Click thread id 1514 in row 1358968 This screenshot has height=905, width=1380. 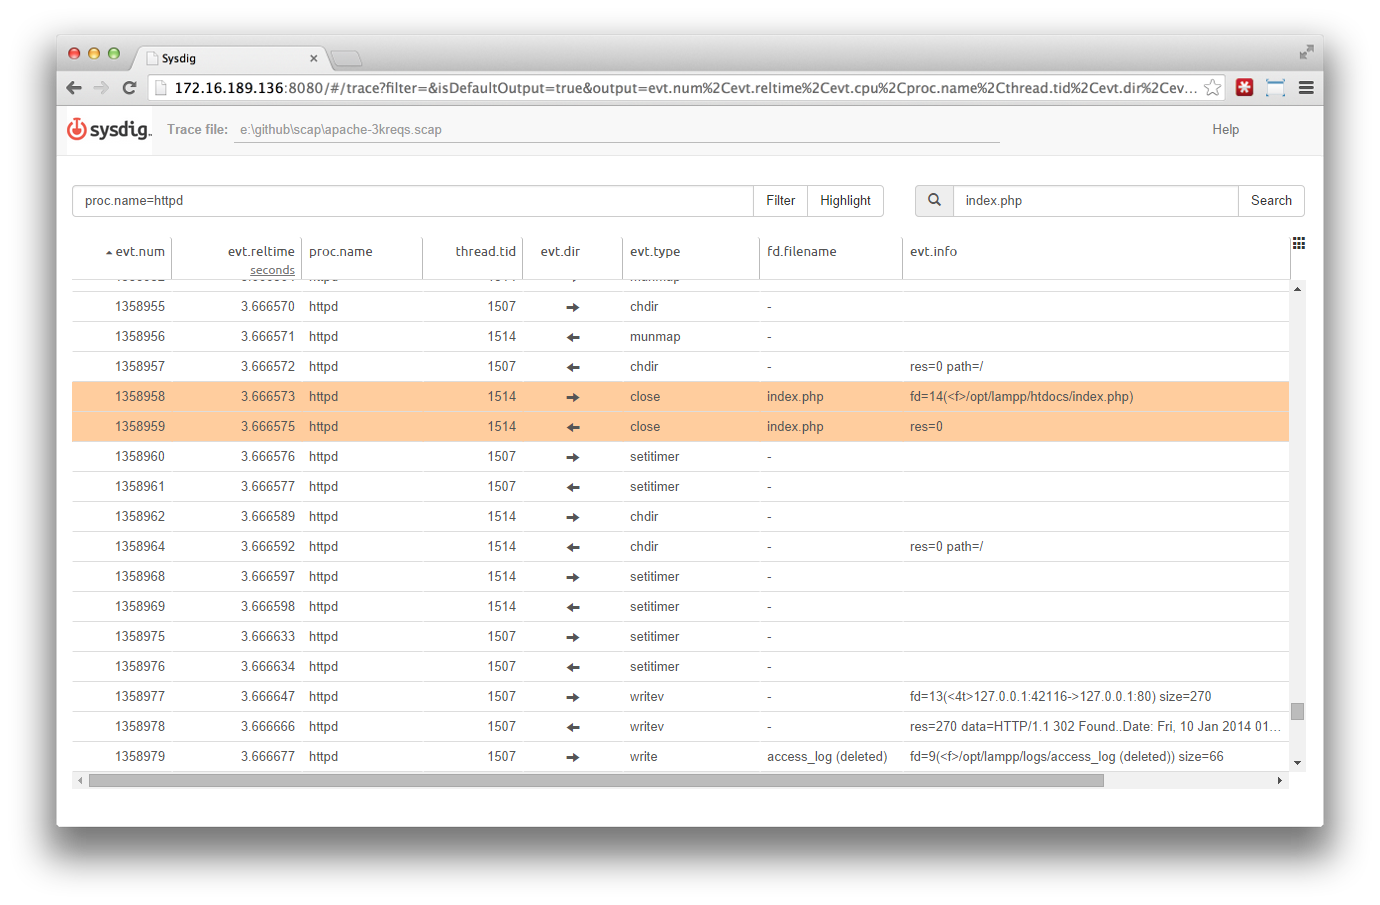[x=502, y=576]
